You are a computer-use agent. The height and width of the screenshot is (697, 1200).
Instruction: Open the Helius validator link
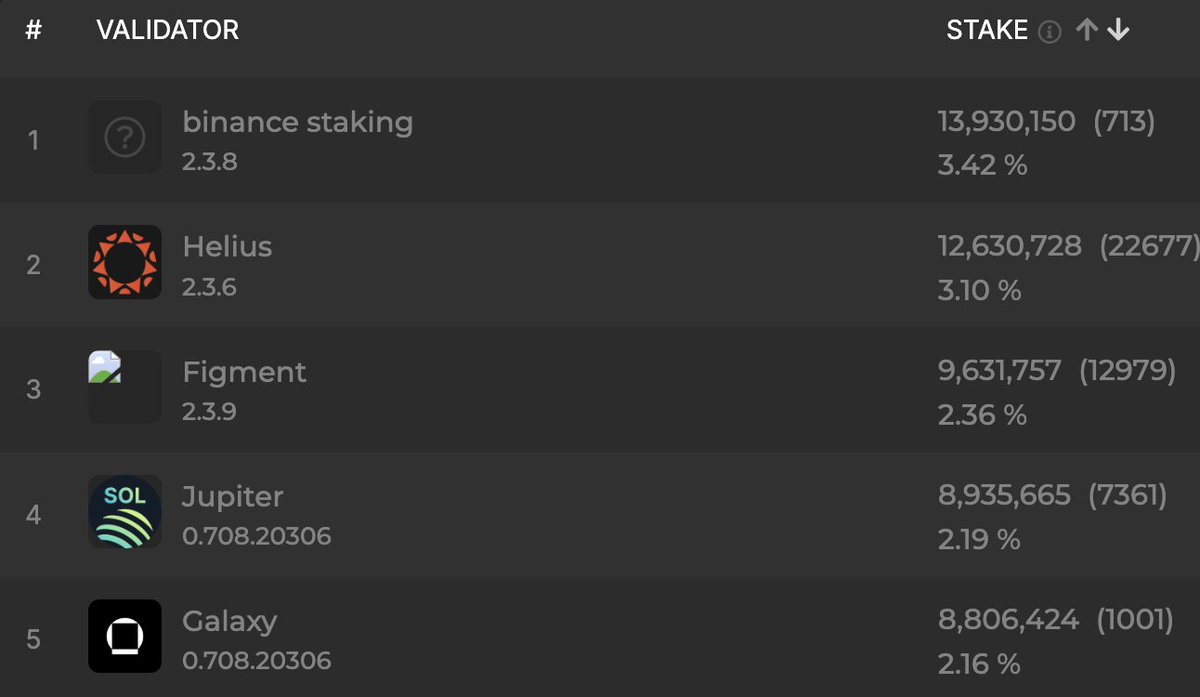227,247
